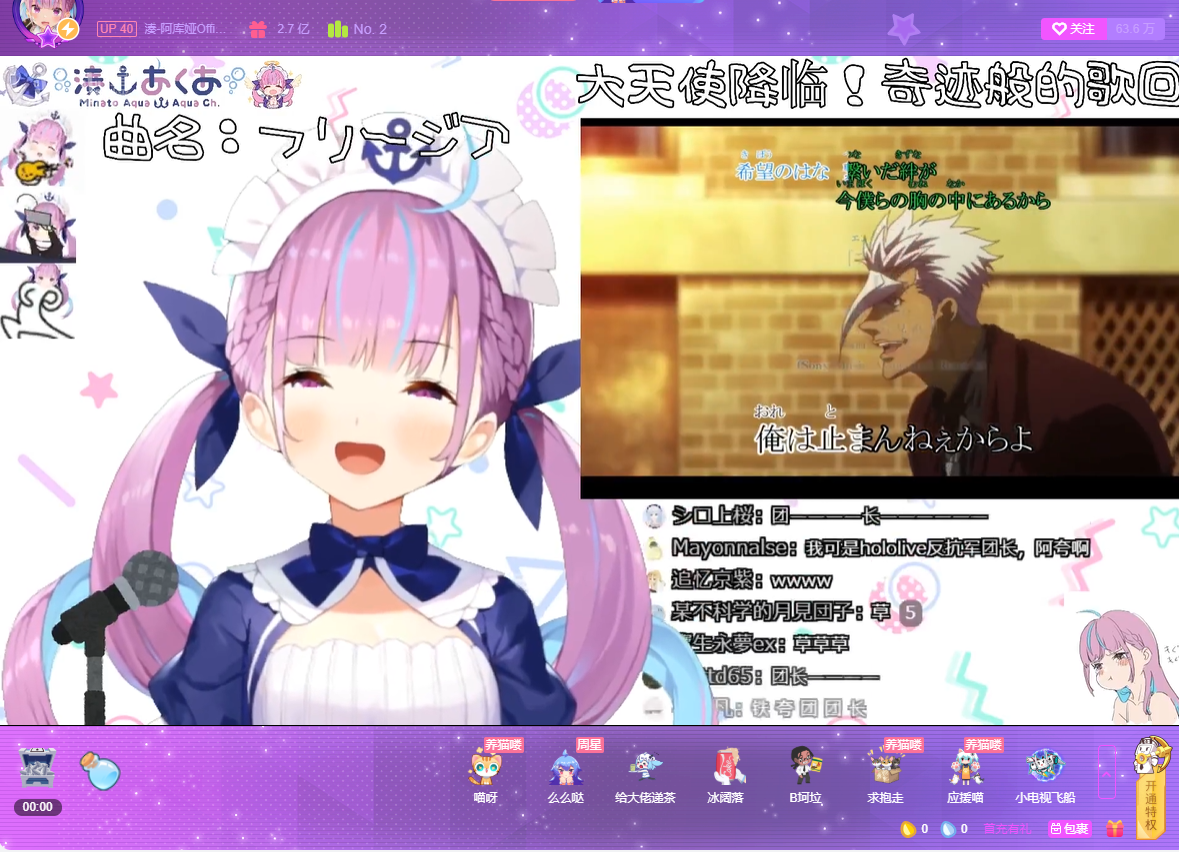Open the red gift box icon
Image resolution: width=1179 pixels, height=852 pixels.
tap(1115, 829)
